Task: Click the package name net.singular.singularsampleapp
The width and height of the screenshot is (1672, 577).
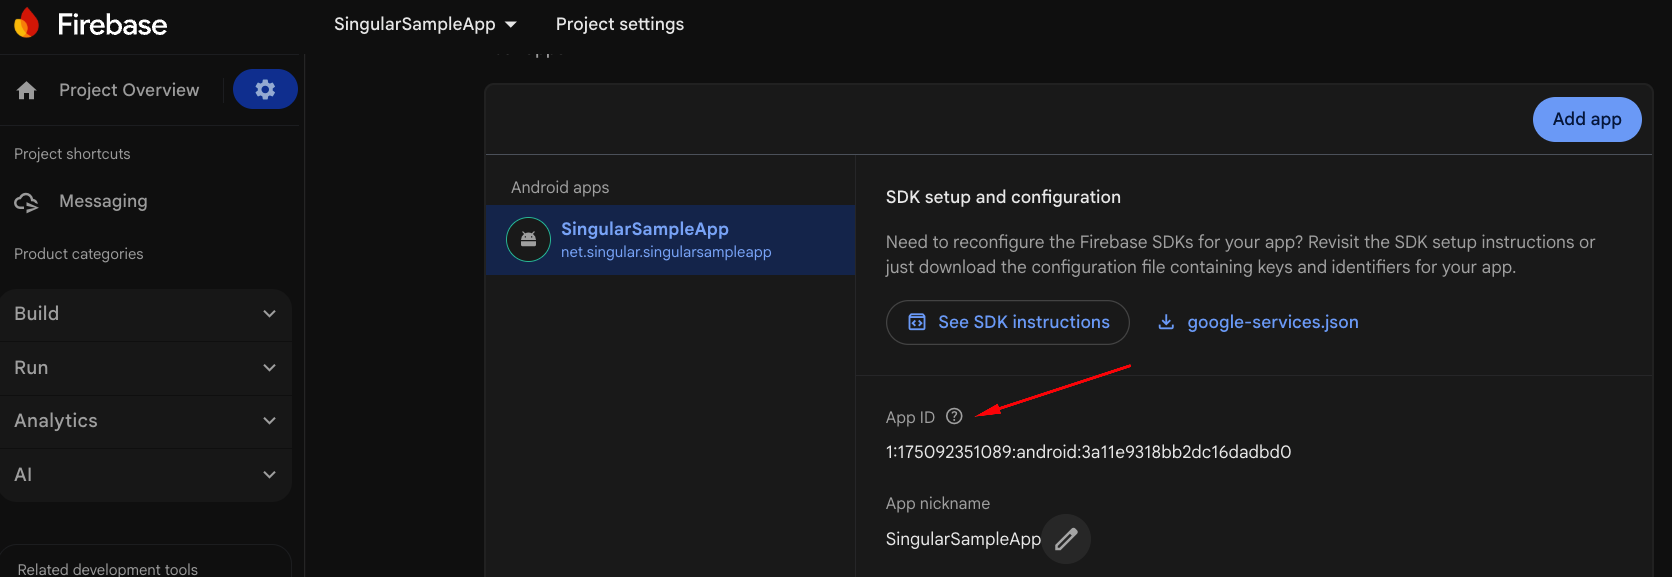Action: point(666,252)
